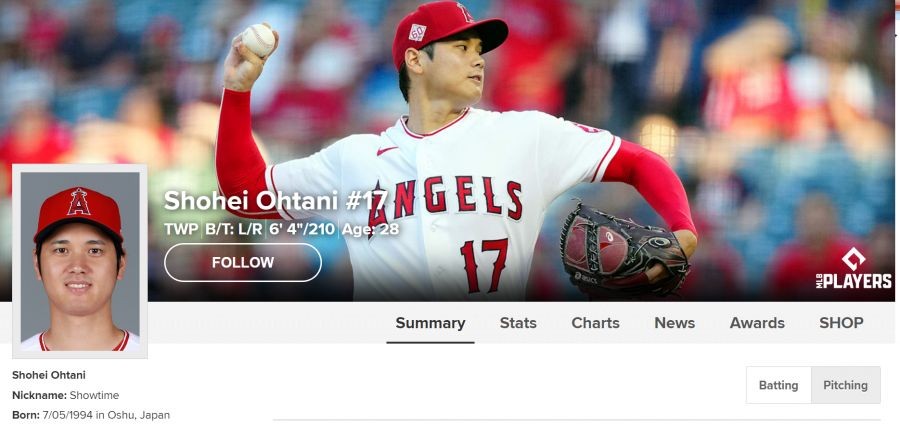Click the Born date and birthplace line
Image resolution: width=900 pixels, height=424 pixels.
tap(91, 415)
